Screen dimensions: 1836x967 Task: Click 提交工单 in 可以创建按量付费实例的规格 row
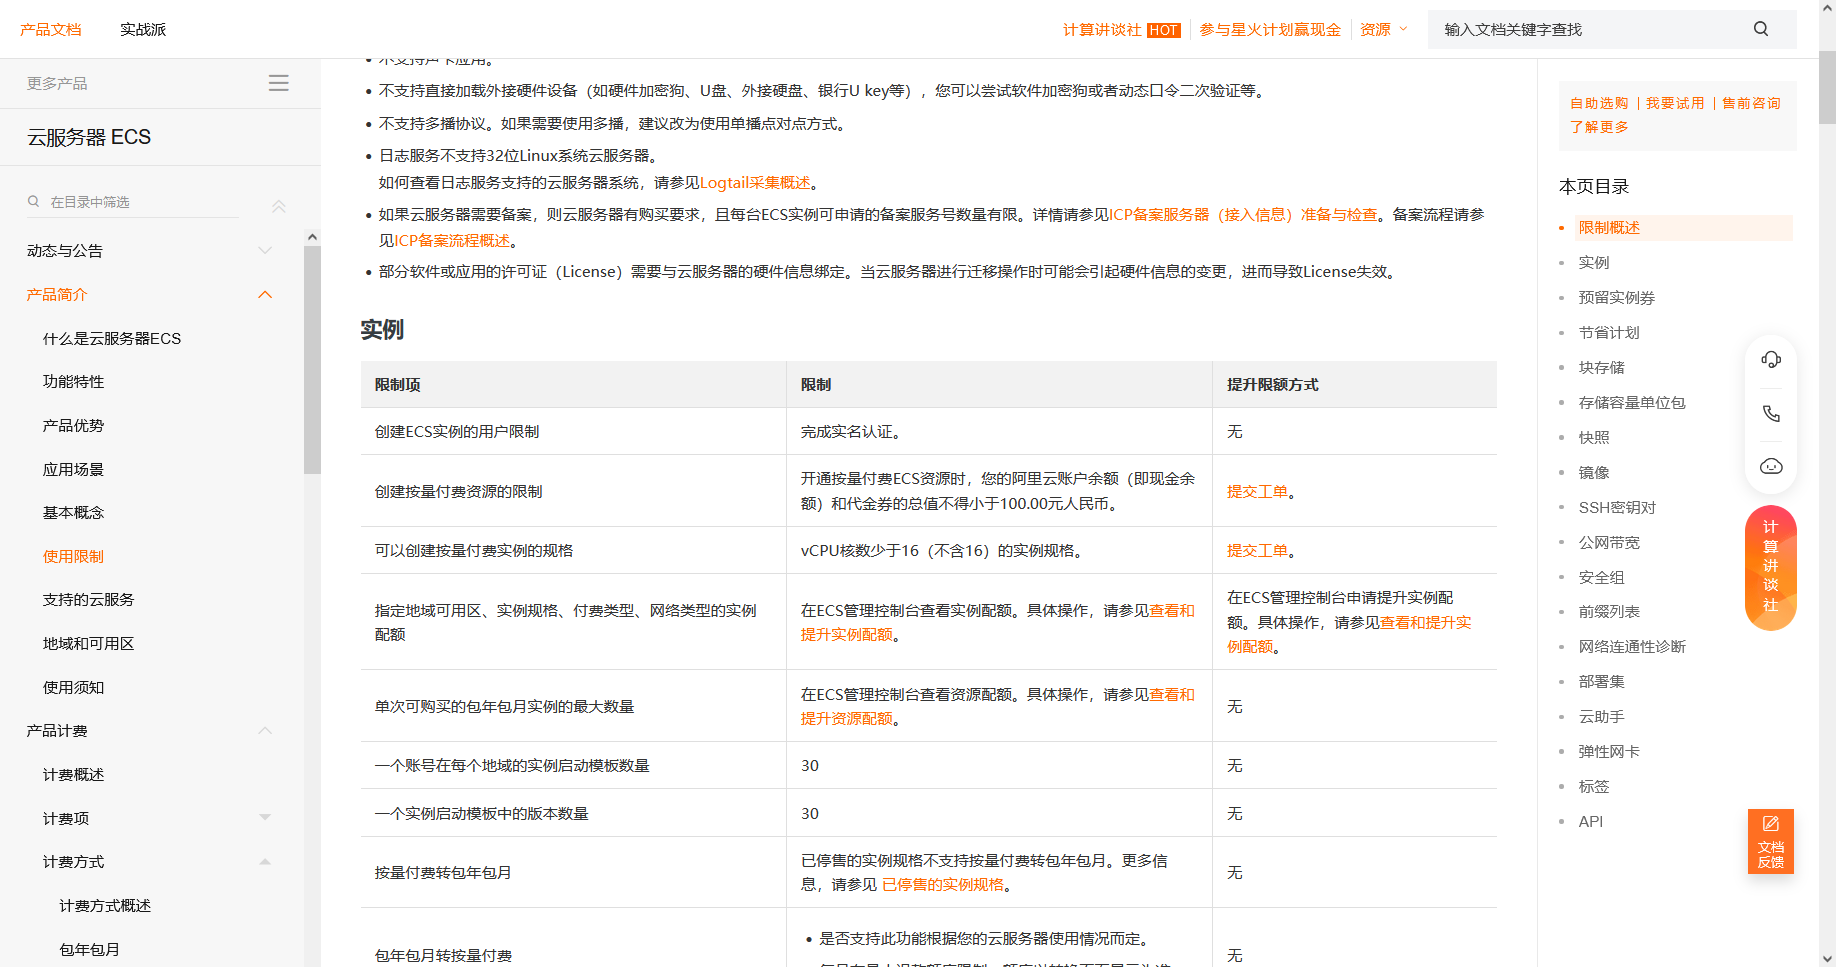(x=1257, y=550)
